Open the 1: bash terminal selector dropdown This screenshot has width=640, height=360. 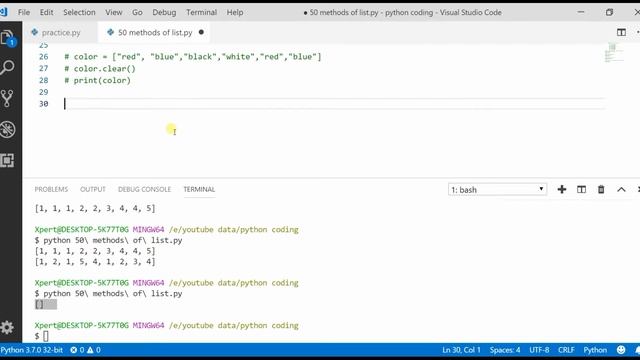(497, 190)
